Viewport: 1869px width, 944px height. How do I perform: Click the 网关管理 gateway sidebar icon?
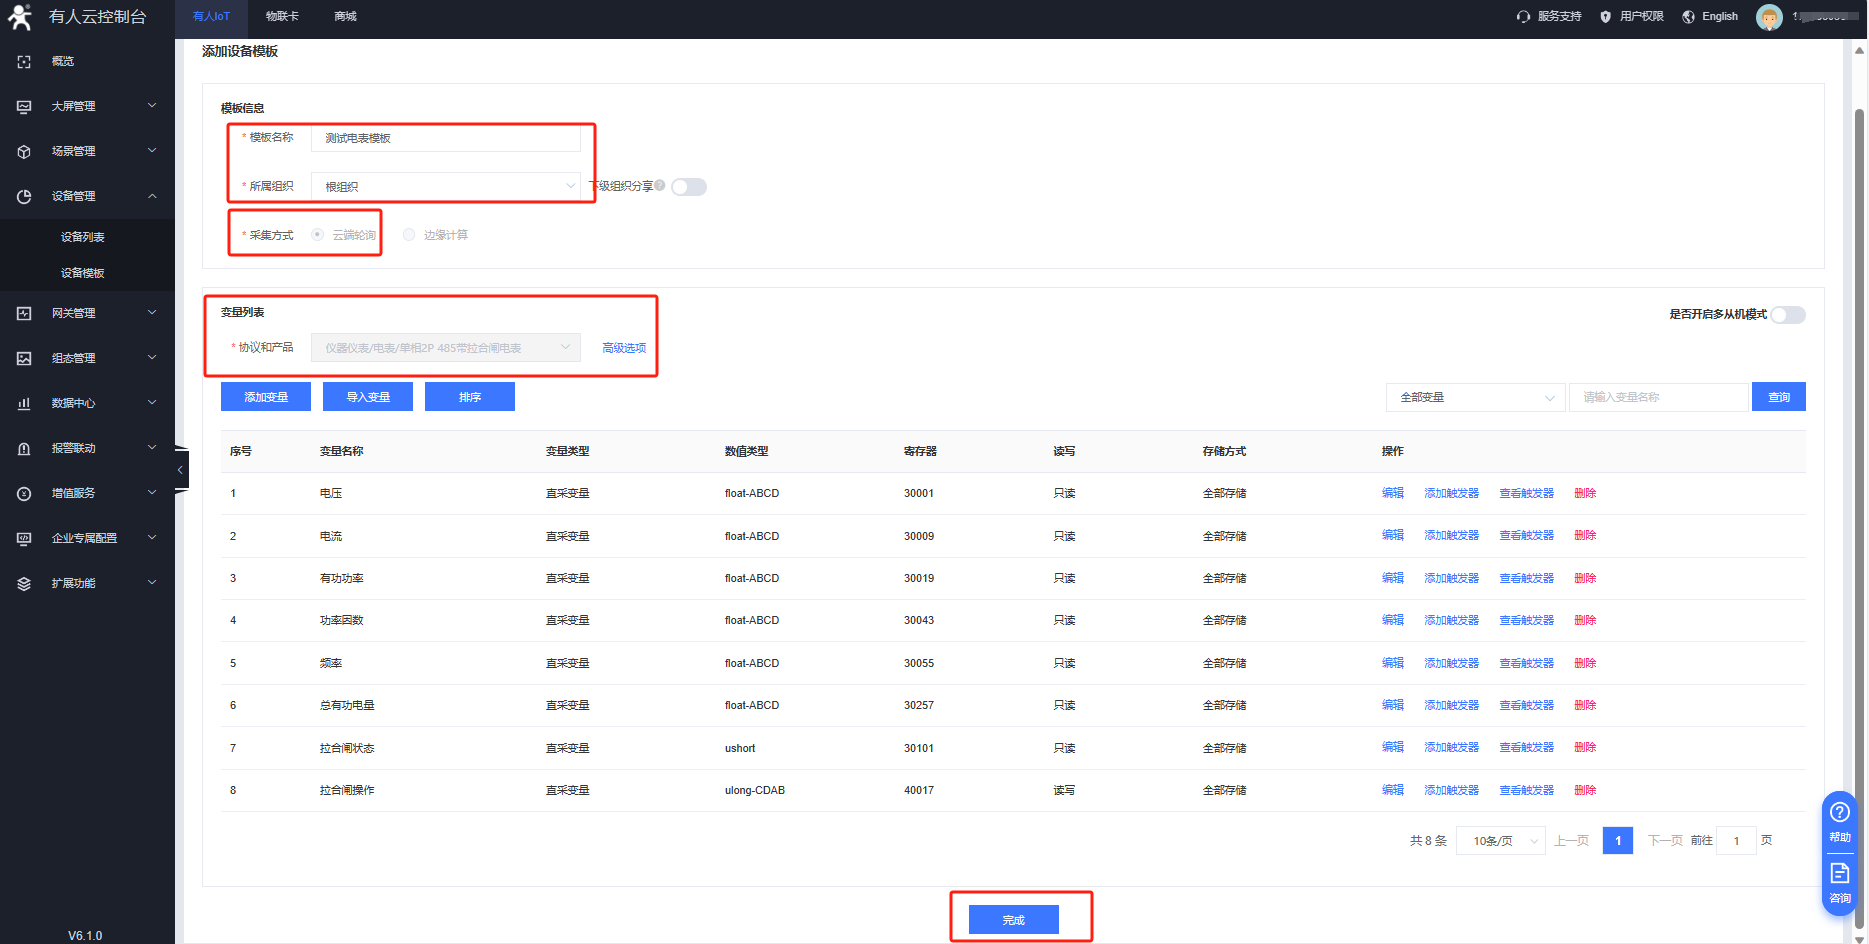pos(24,313)
